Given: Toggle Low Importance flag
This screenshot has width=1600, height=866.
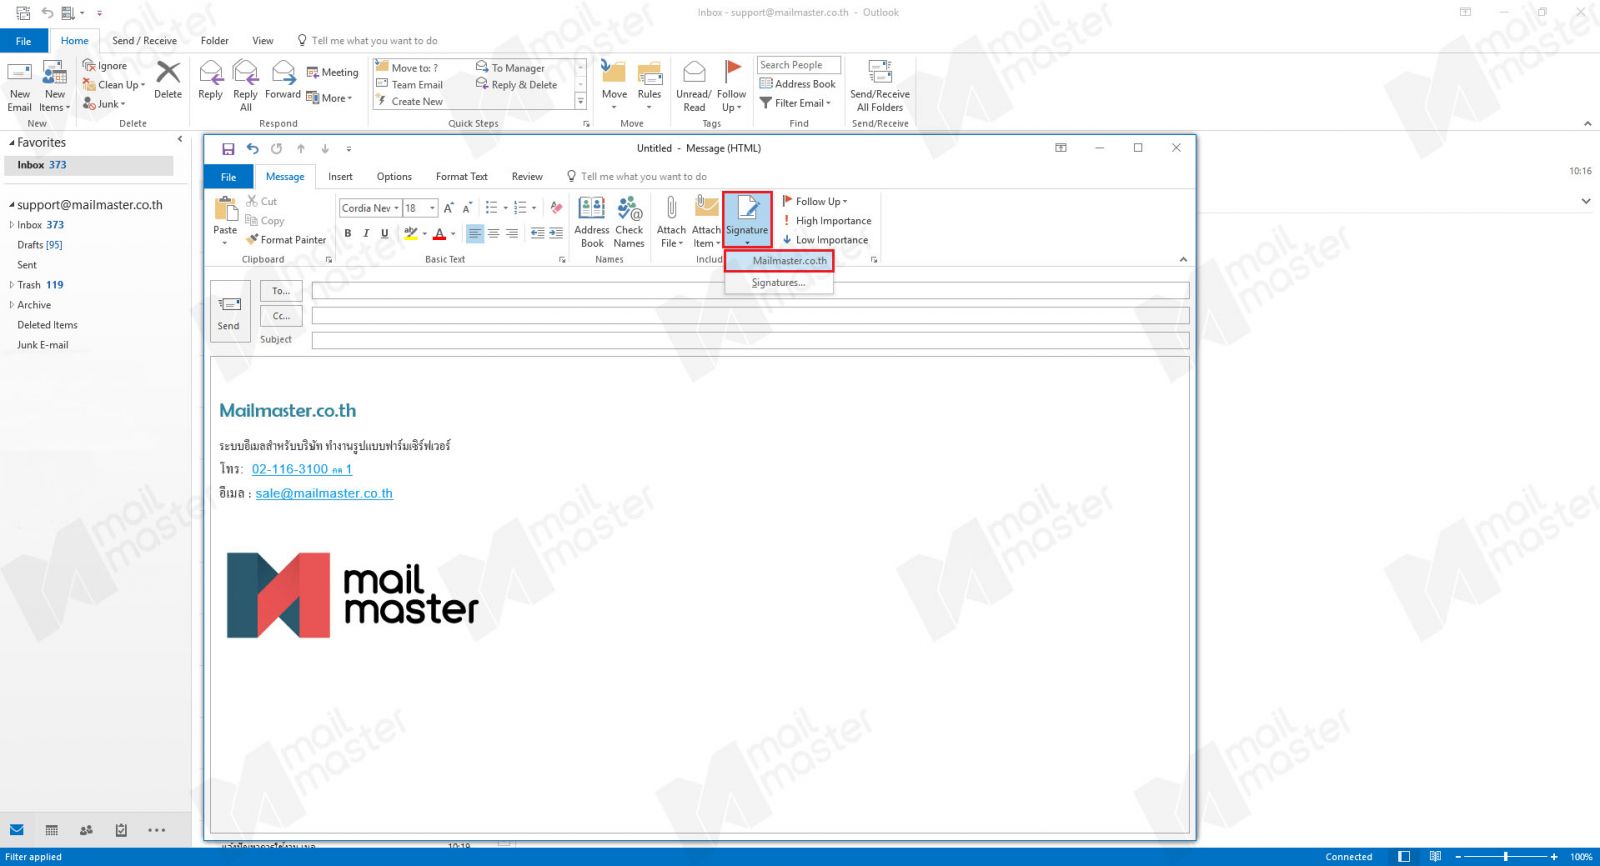Looking at the screenshot, I should pos(825,240).
